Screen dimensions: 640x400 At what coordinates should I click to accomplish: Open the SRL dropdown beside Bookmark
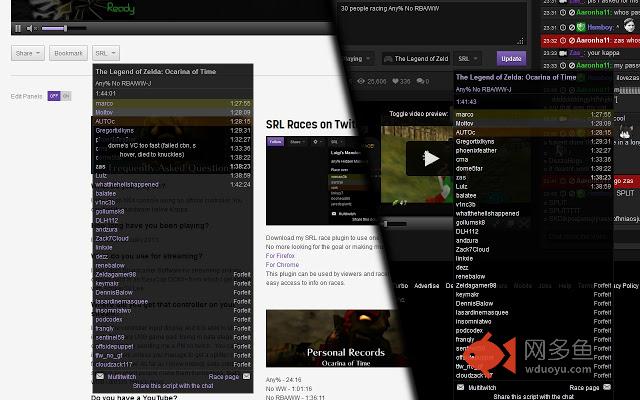tap(106, 53)
